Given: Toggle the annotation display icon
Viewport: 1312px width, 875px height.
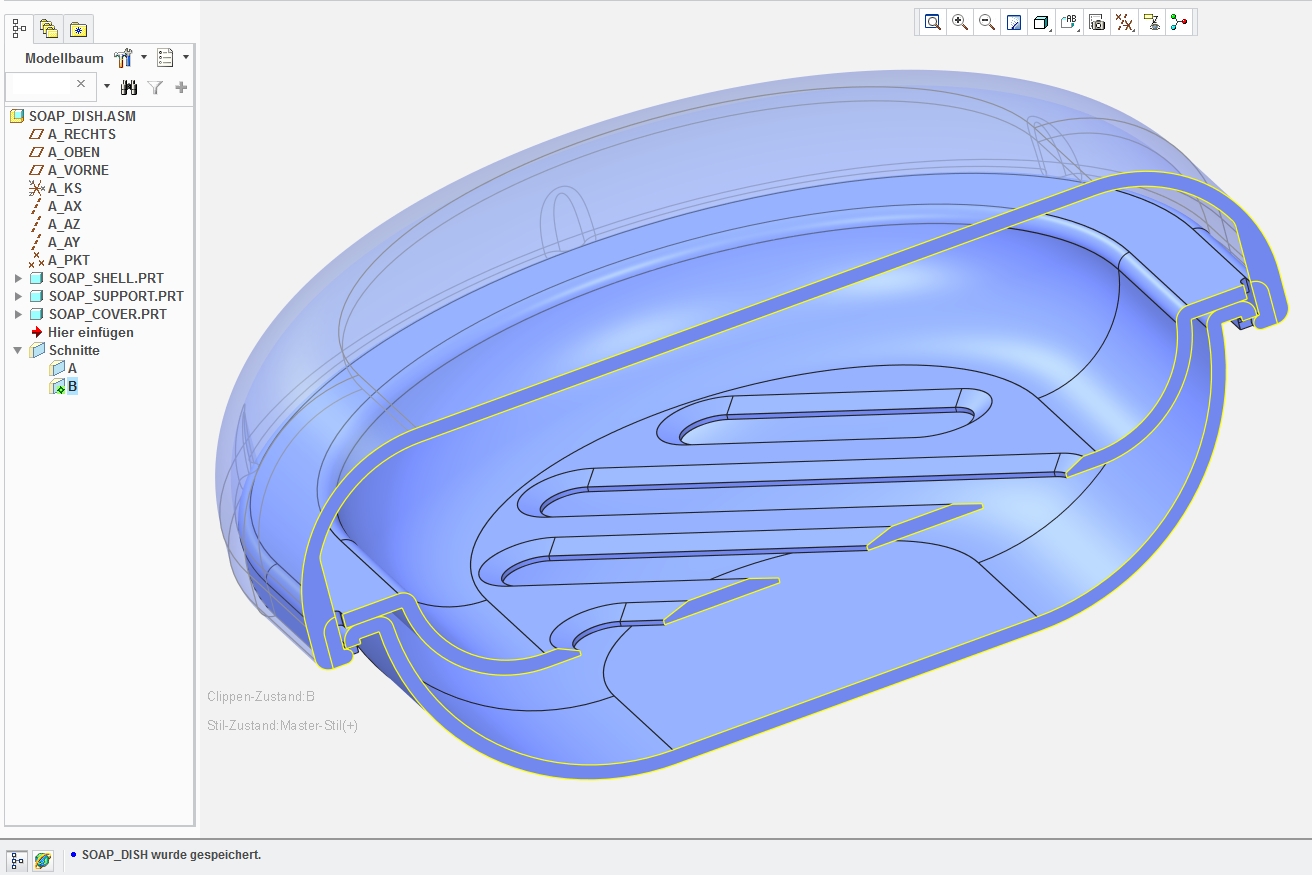Looking at the screenshot, I should [x=1152, y=22].
